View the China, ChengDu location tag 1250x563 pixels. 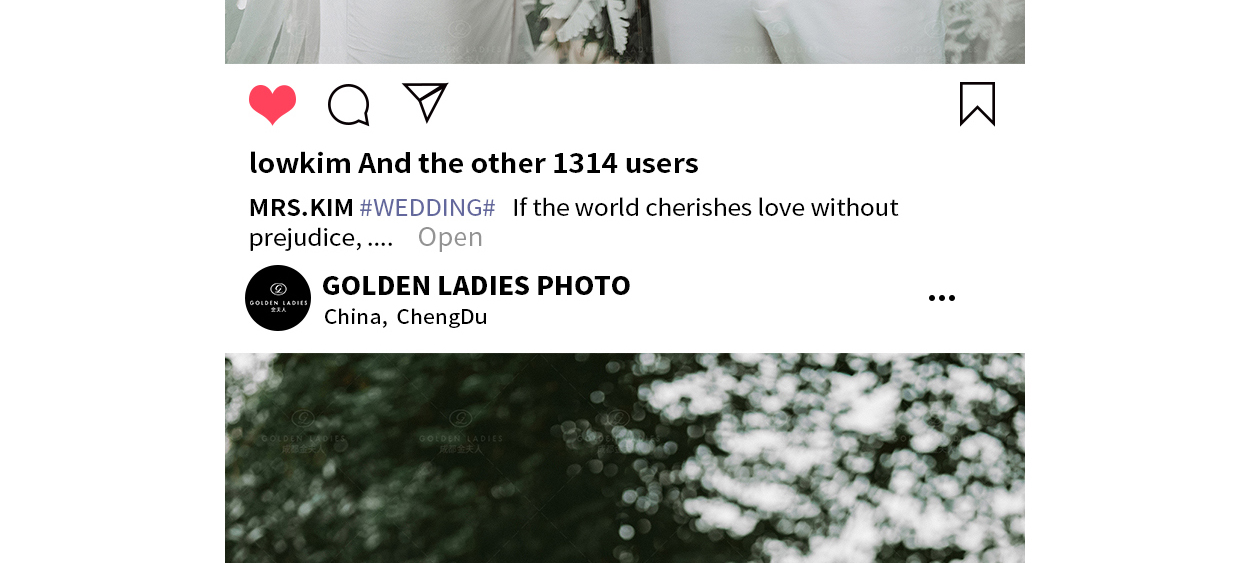point(406,317)
